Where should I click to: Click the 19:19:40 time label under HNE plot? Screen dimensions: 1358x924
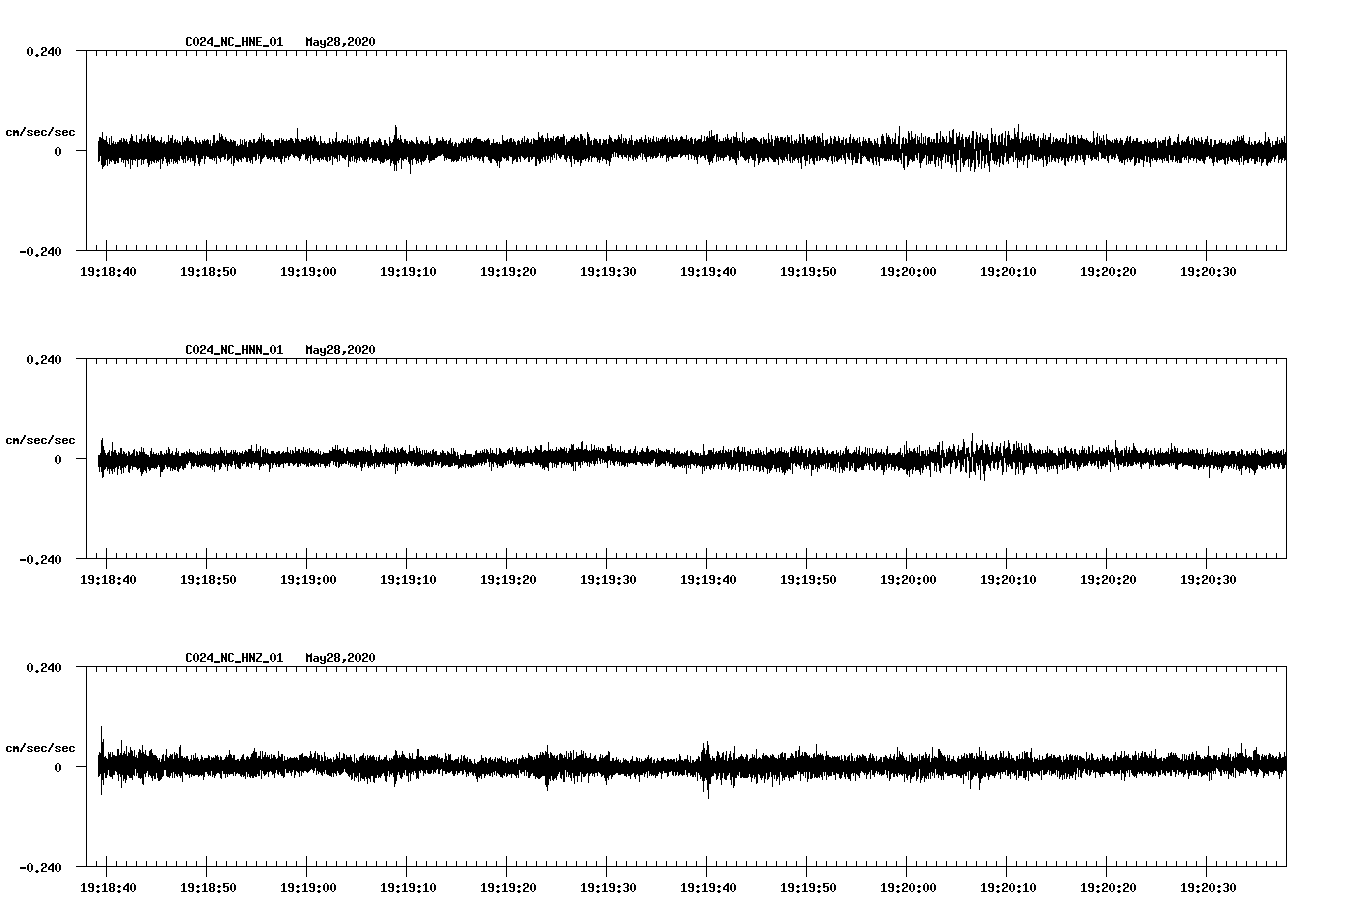[x=708, y=271]
